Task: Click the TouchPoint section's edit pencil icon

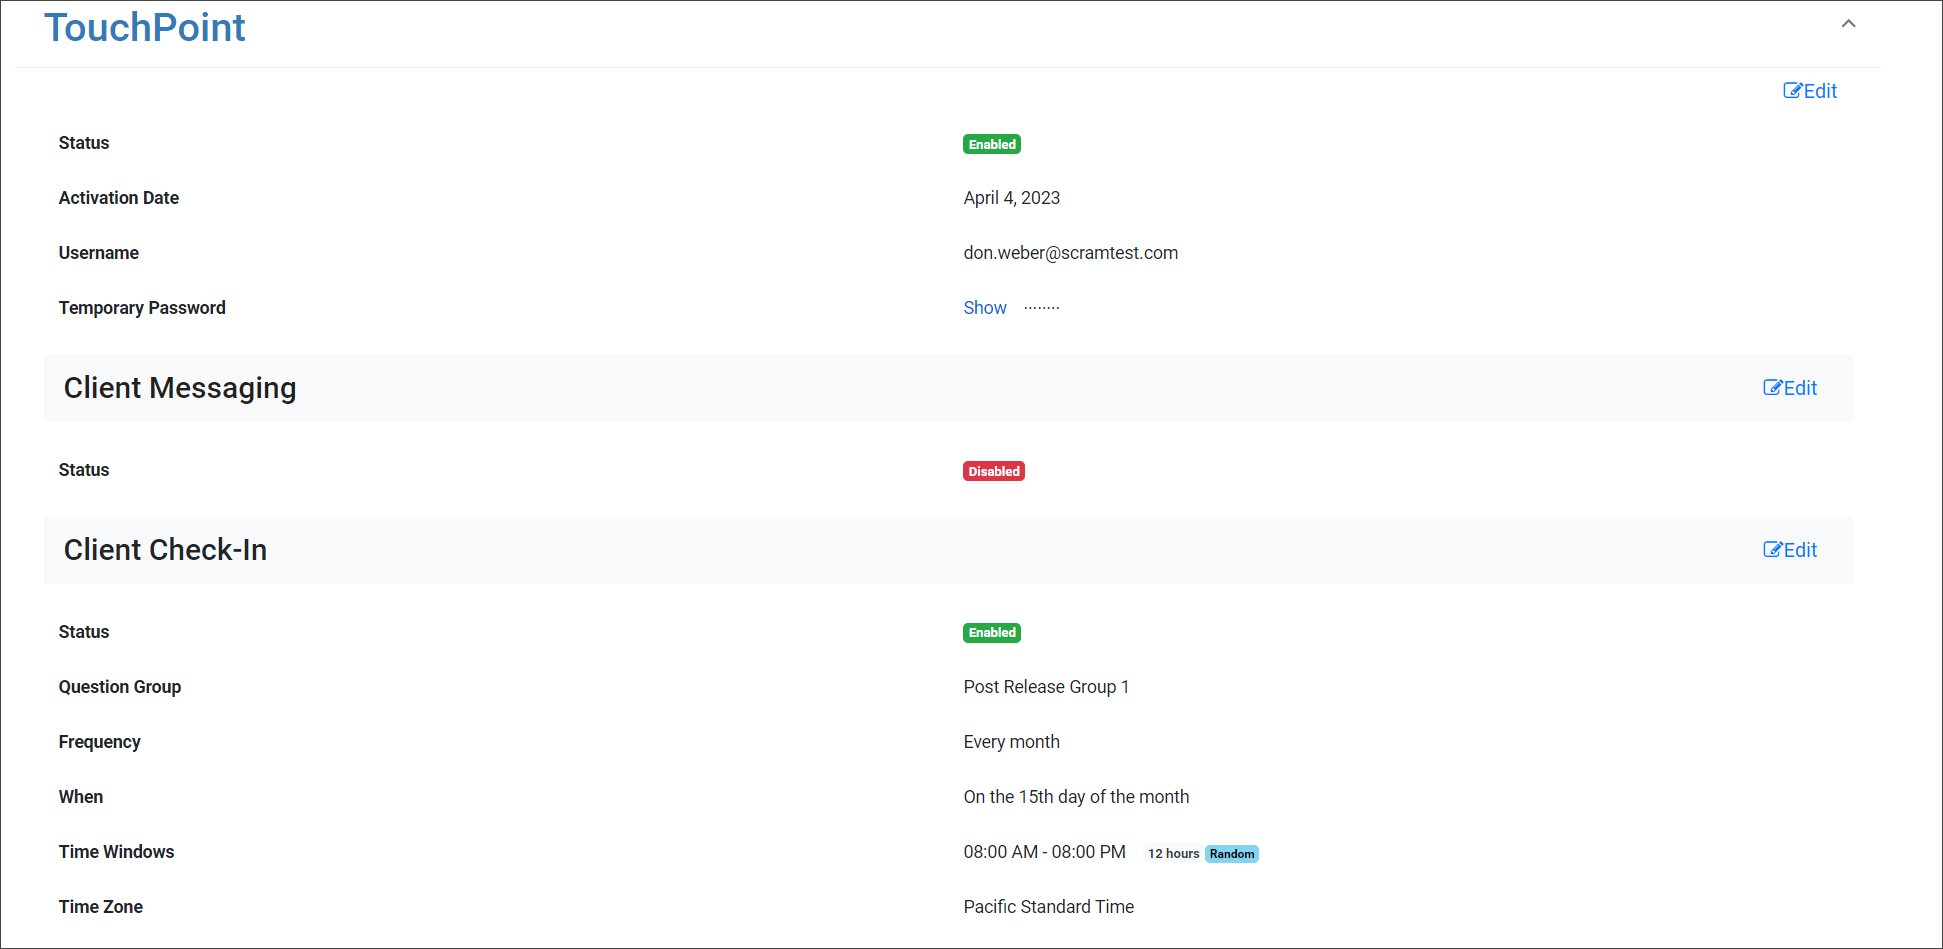Action: tap(1792, 91)
